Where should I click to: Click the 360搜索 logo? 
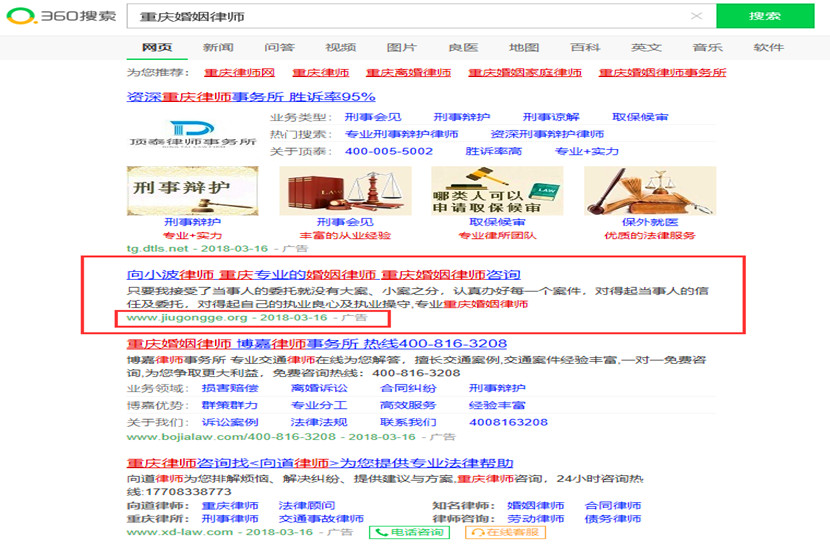61,16
